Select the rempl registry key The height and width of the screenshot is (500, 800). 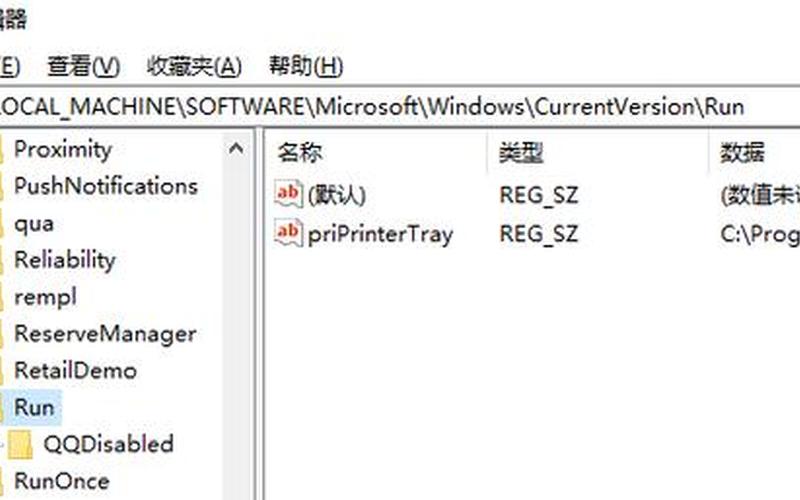tap(45, 297)
